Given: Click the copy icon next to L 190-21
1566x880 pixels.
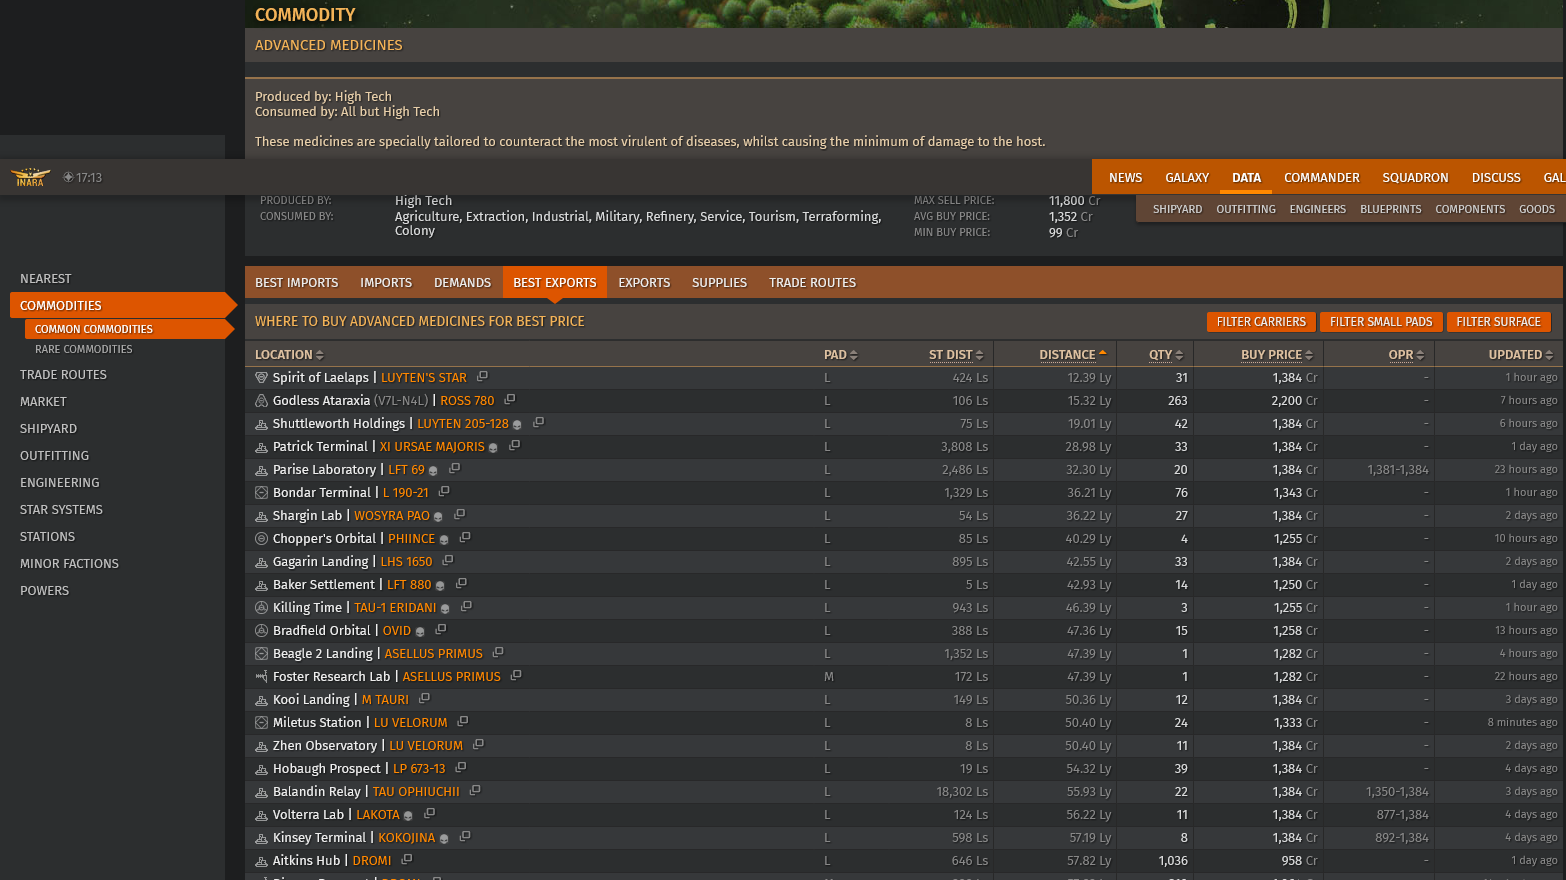Looking at the screenshot, I should [x=444, y=492].
